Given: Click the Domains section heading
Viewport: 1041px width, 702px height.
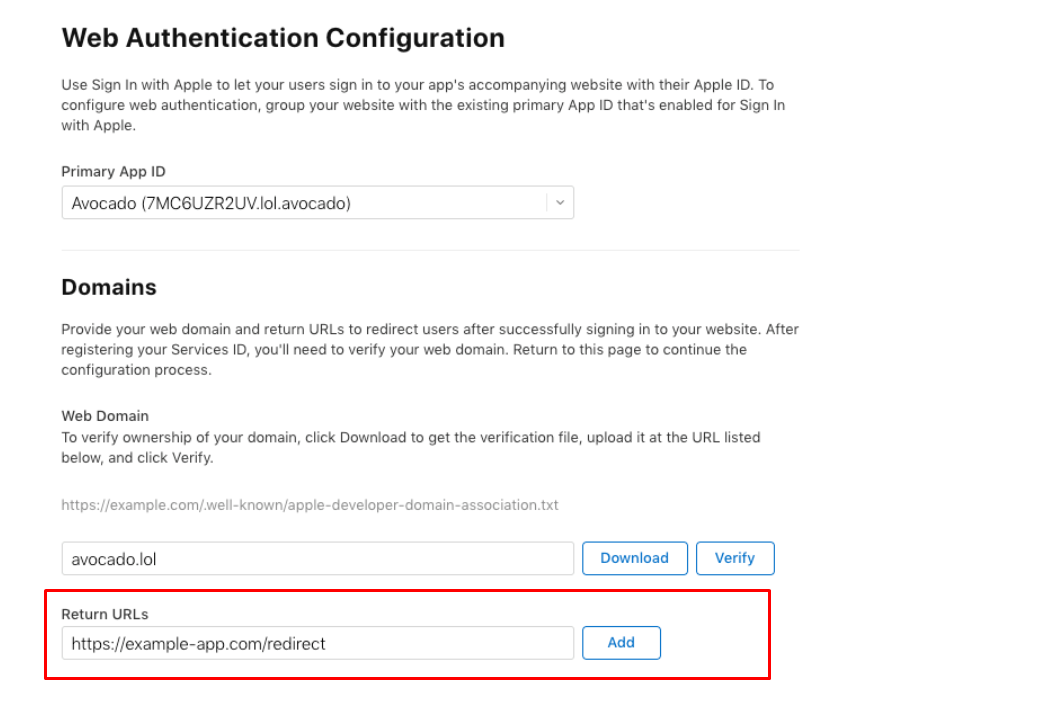Looking at the screenshot, I should coord(109,287).
